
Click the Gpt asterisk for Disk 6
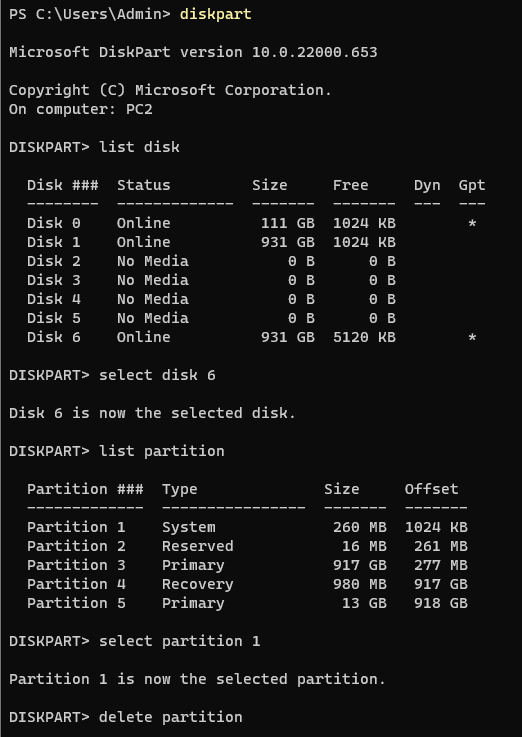[472, 338]
